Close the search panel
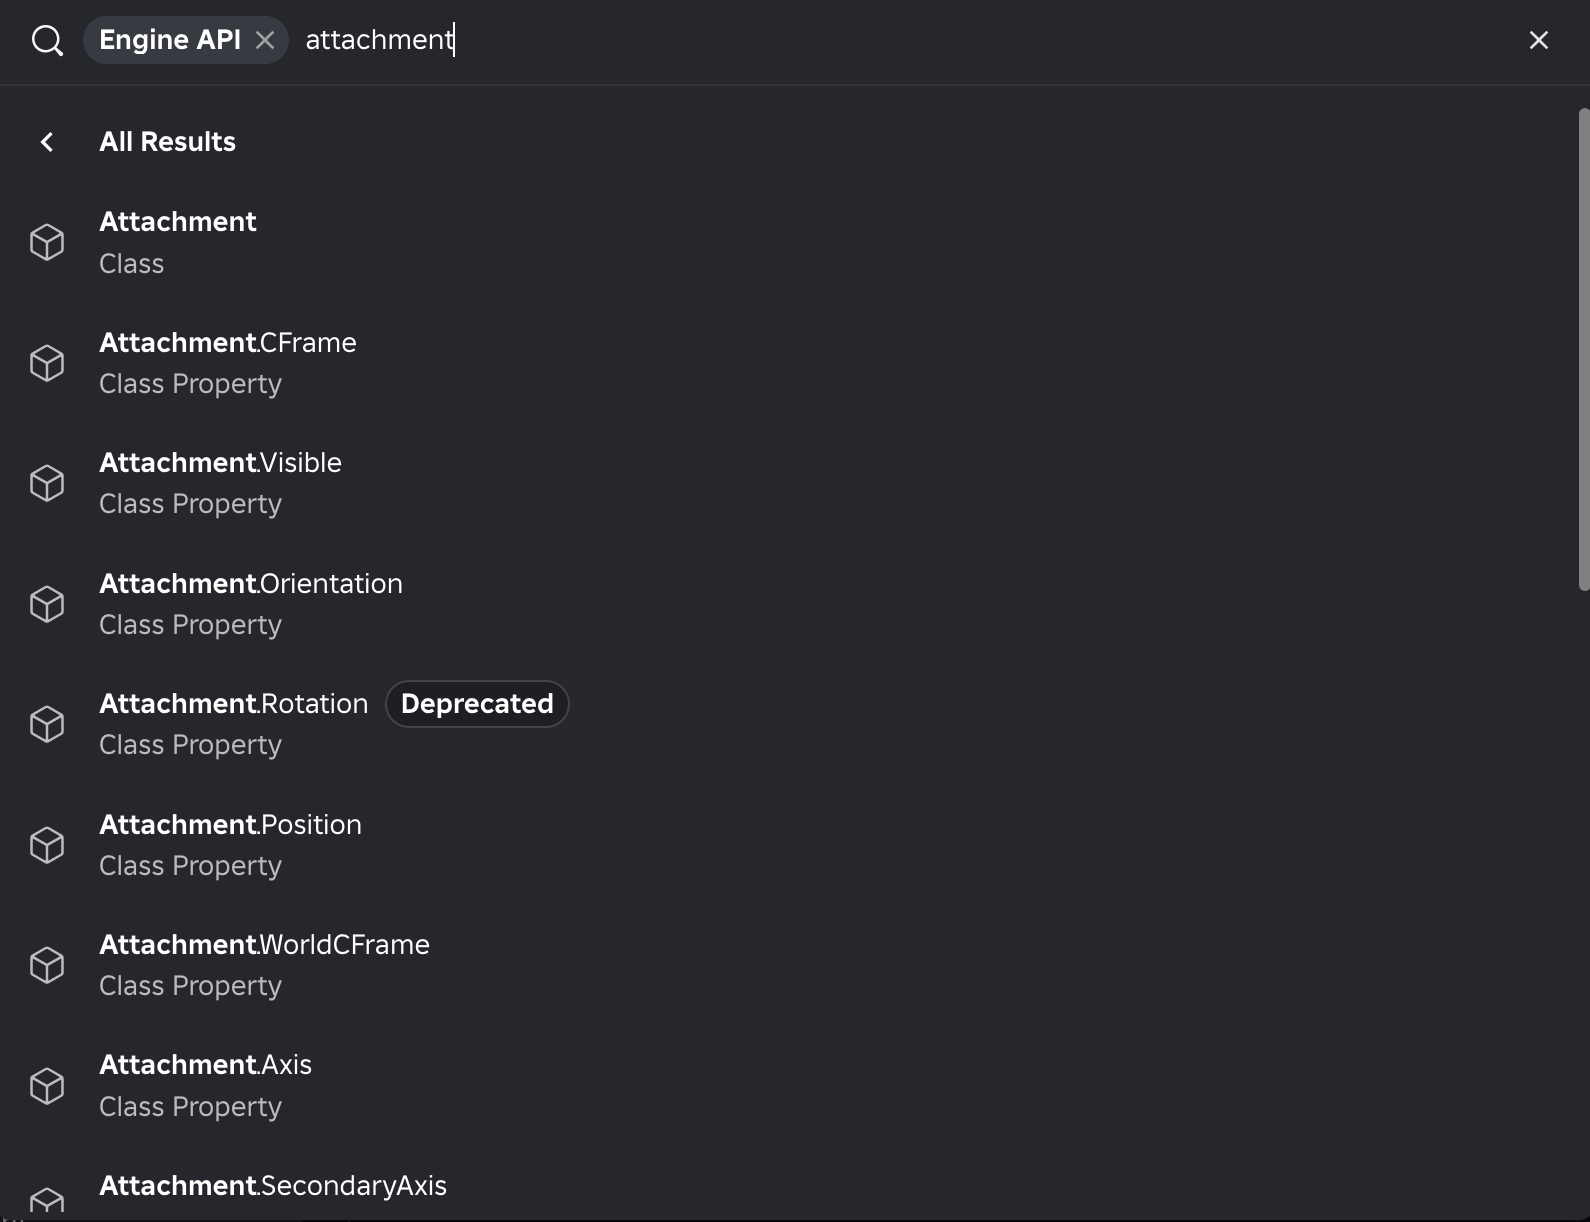 (x=1538, y=40)
